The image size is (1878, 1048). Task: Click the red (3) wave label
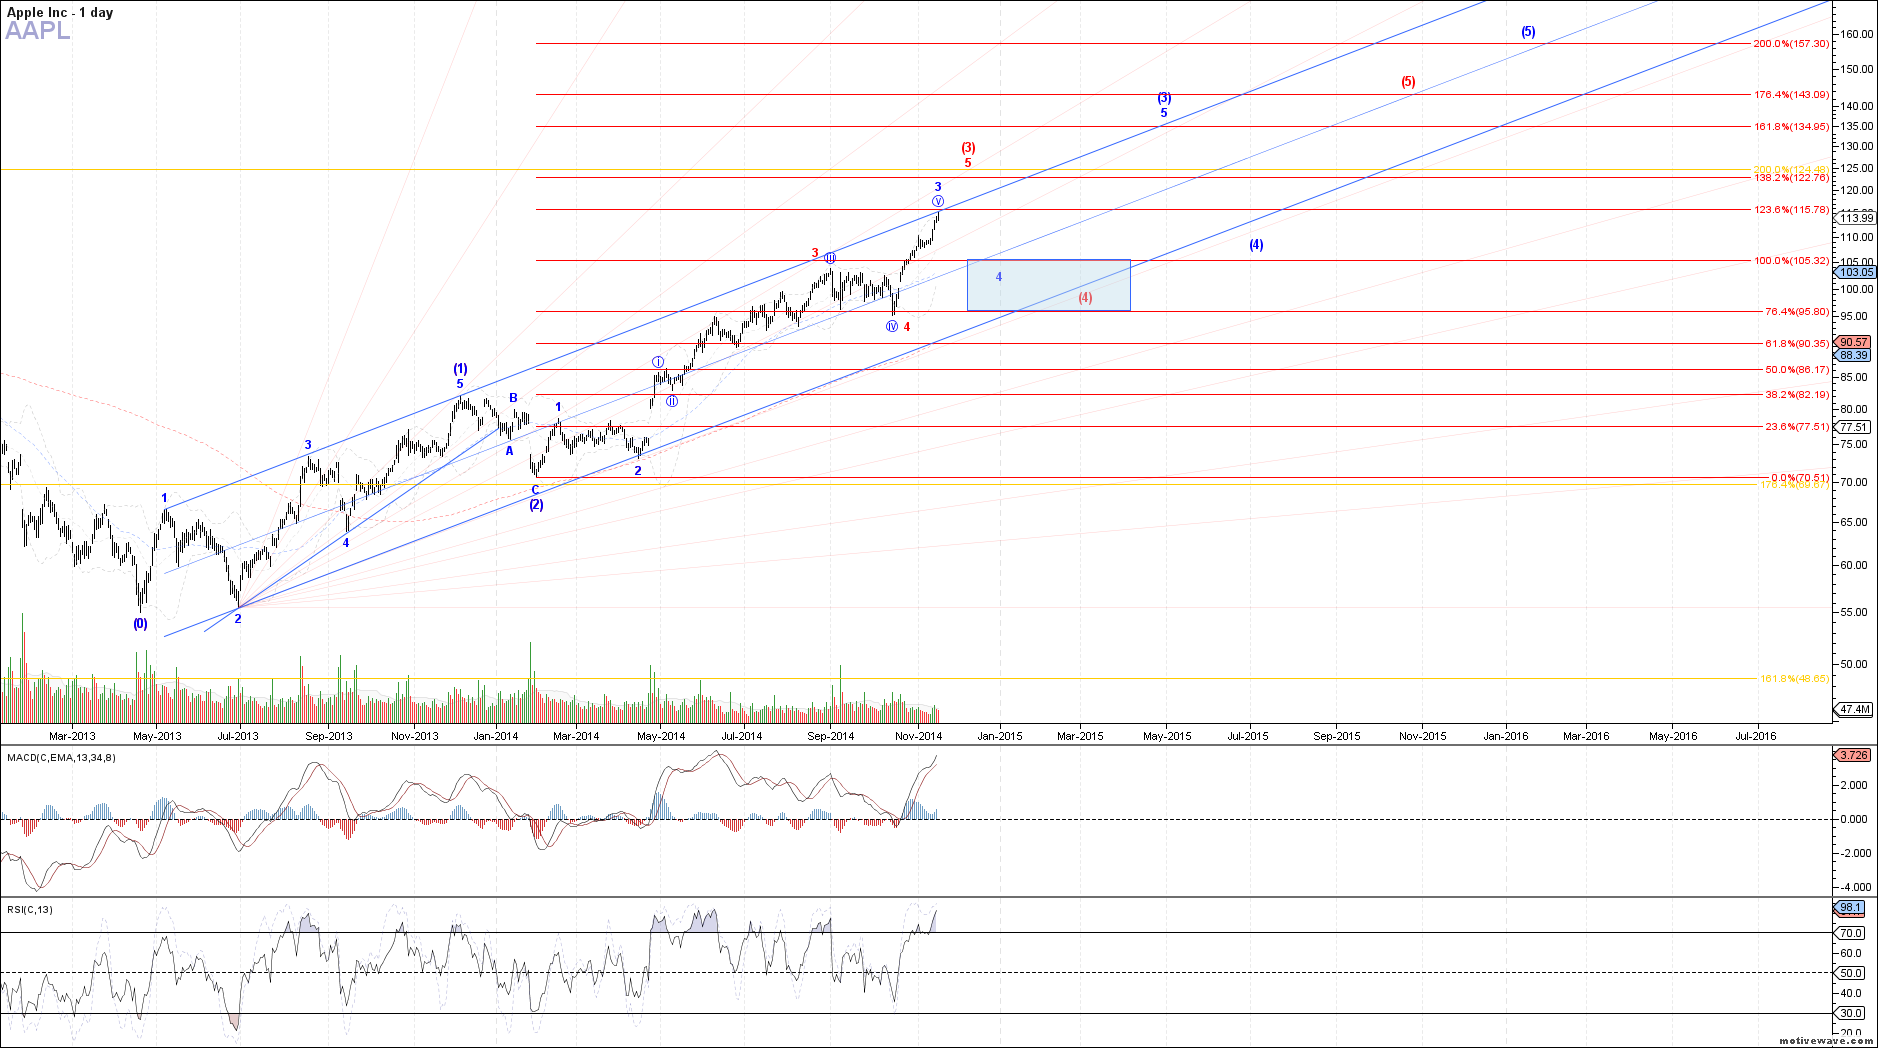[x=968, y=148]
